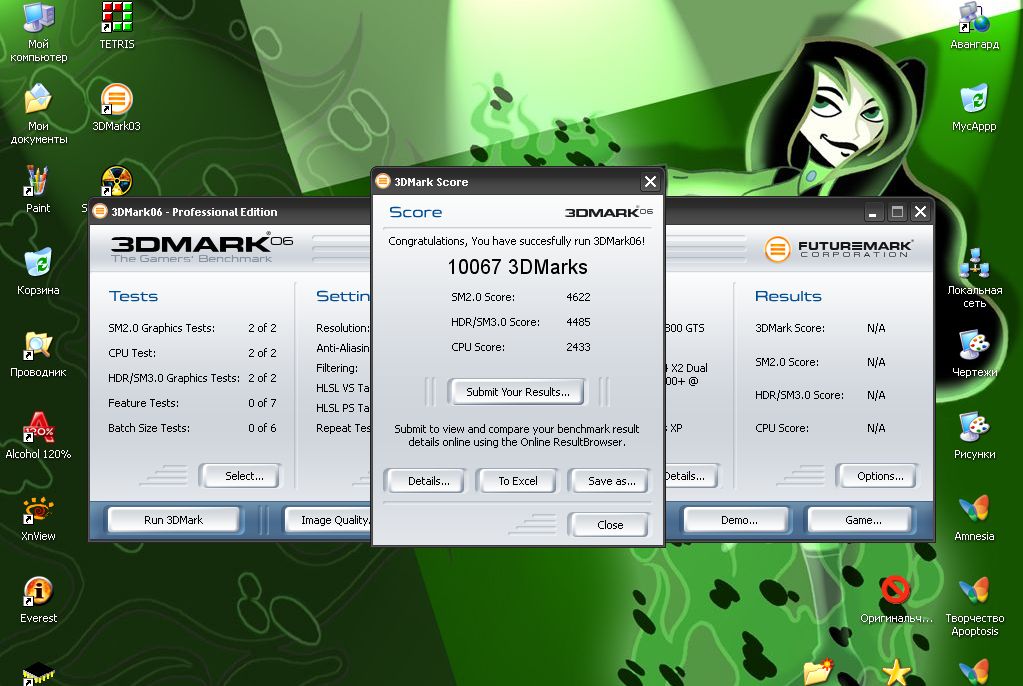Viewport: 1023px width, 686px height.
Task: Launch the XnView desktop shortcut
Action: [x=38, y=518]
